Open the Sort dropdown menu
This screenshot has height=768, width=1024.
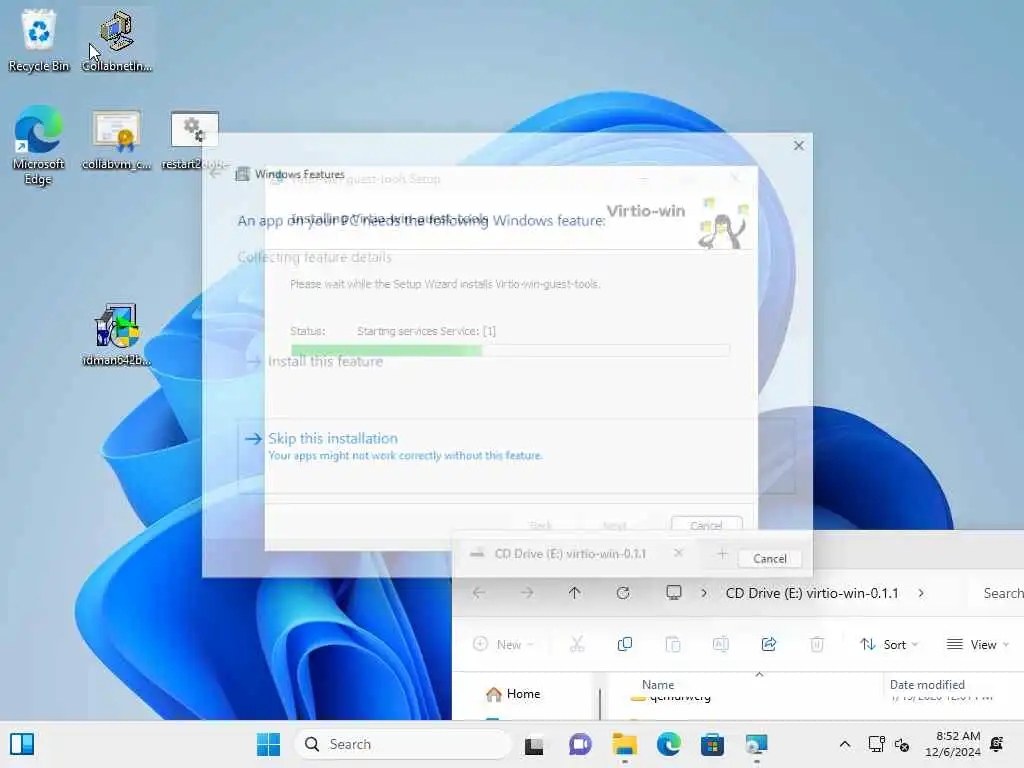click(x=889, y=645)
